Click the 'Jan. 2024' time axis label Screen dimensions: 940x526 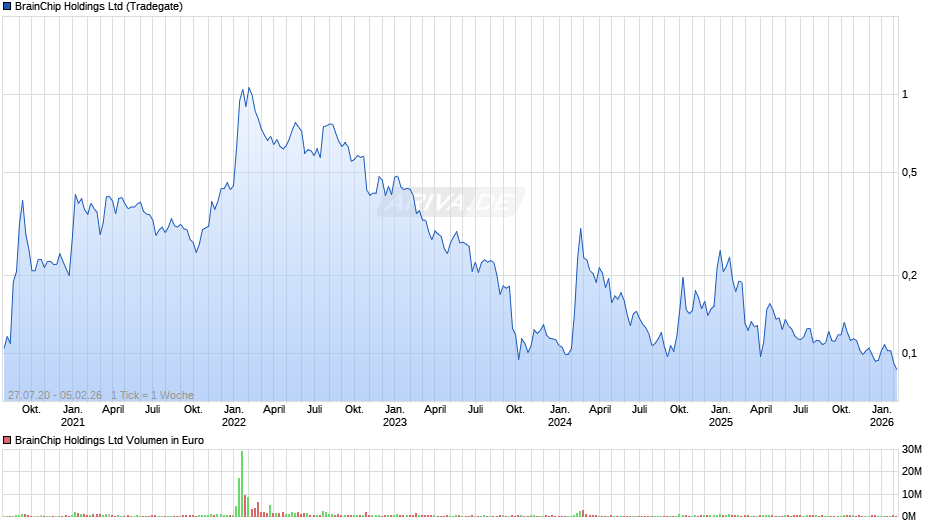tap(559, 416)
